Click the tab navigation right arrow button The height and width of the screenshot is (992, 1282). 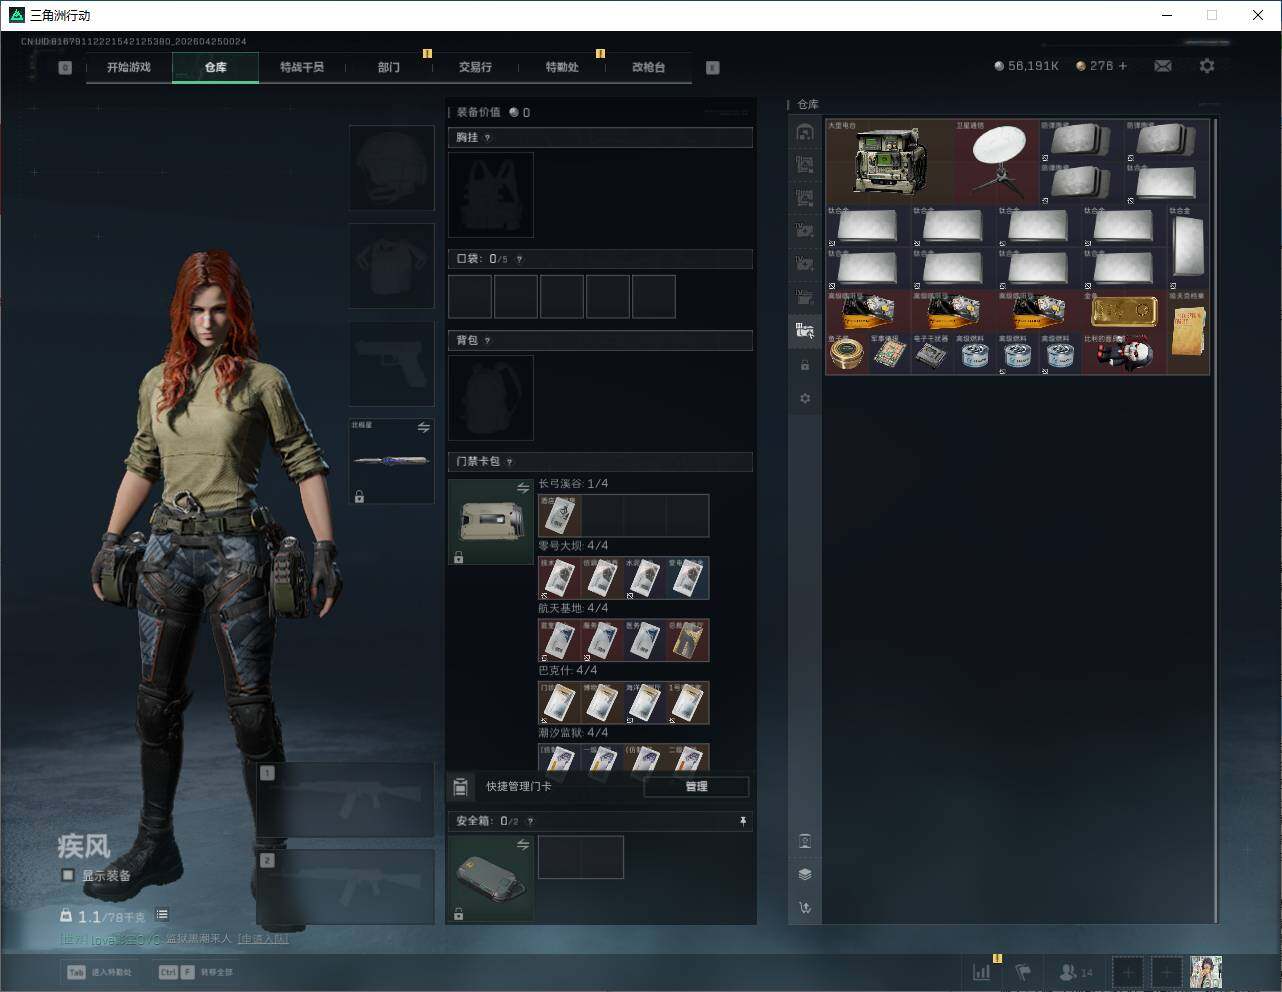pos(713,68)
